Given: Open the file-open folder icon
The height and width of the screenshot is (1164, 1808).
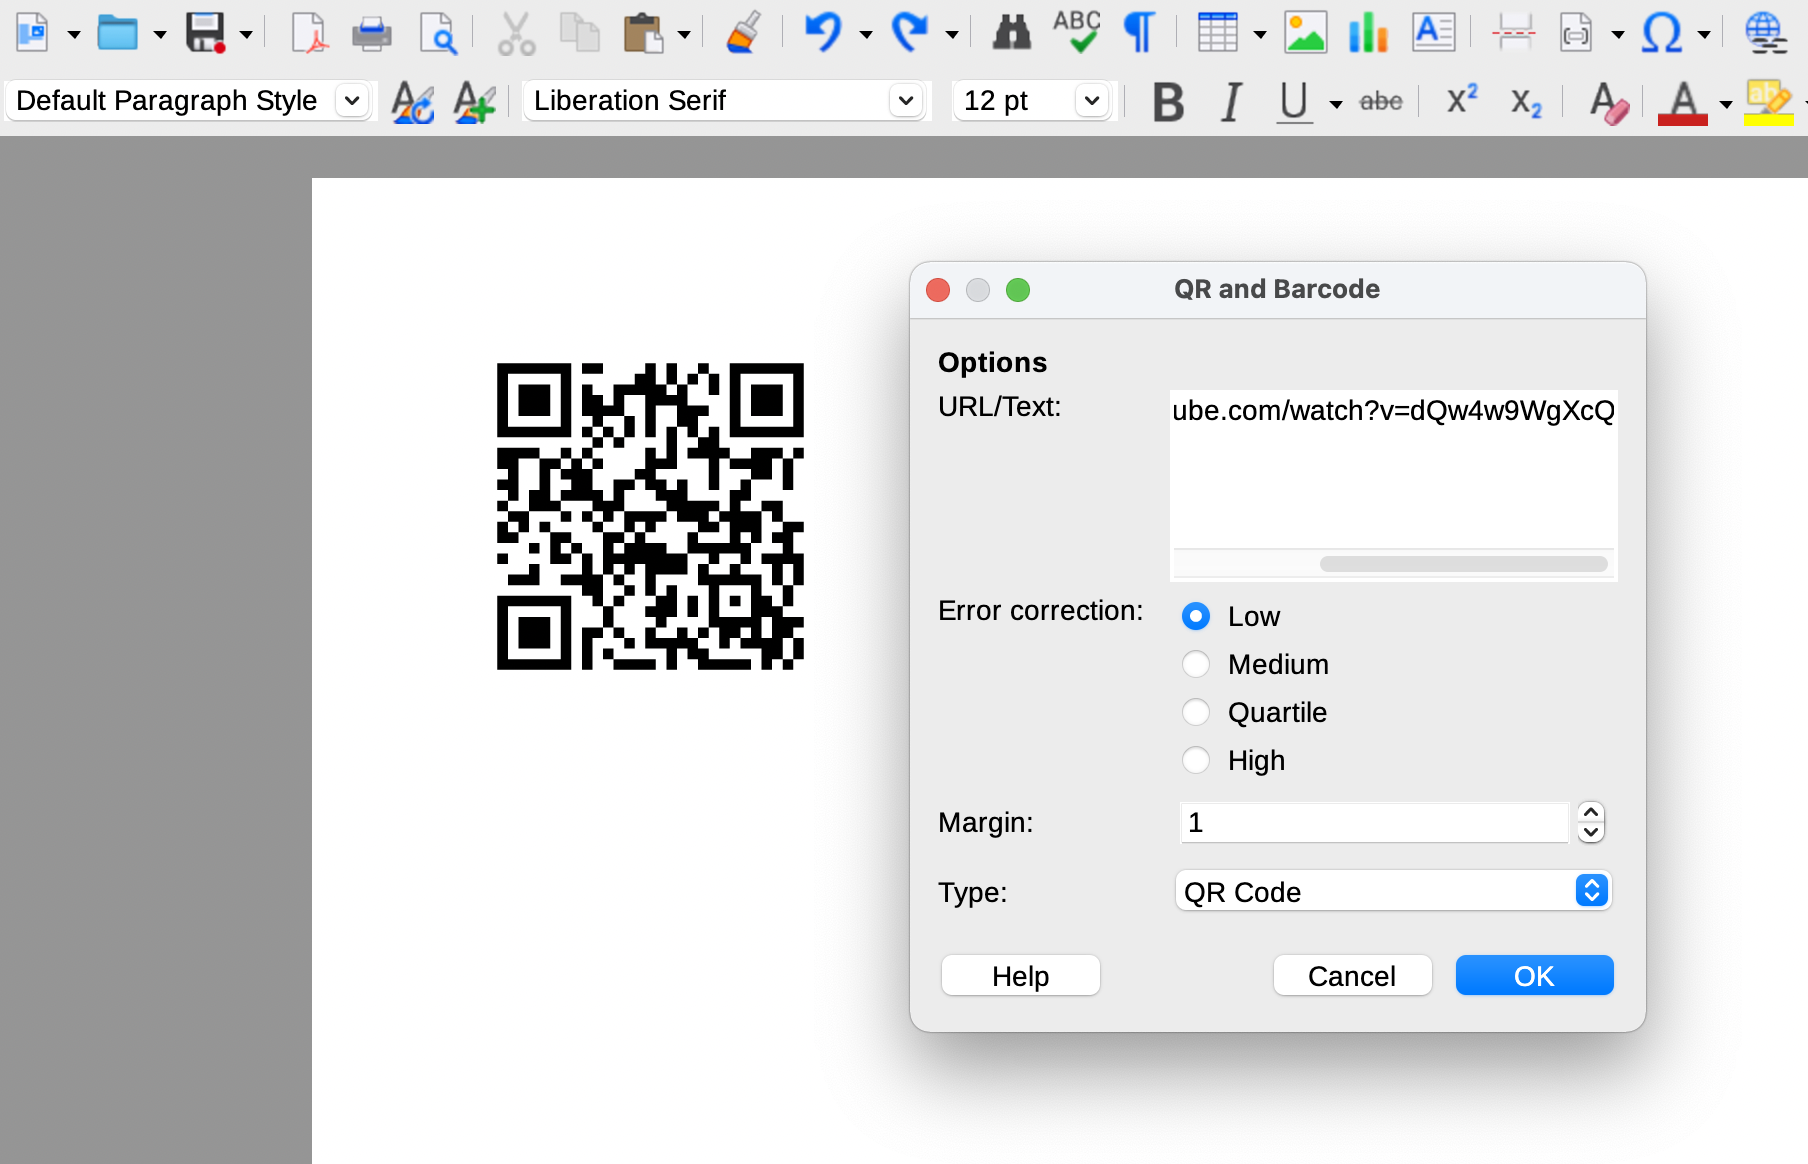Looking at the screenshot, I should pos(117,33).
